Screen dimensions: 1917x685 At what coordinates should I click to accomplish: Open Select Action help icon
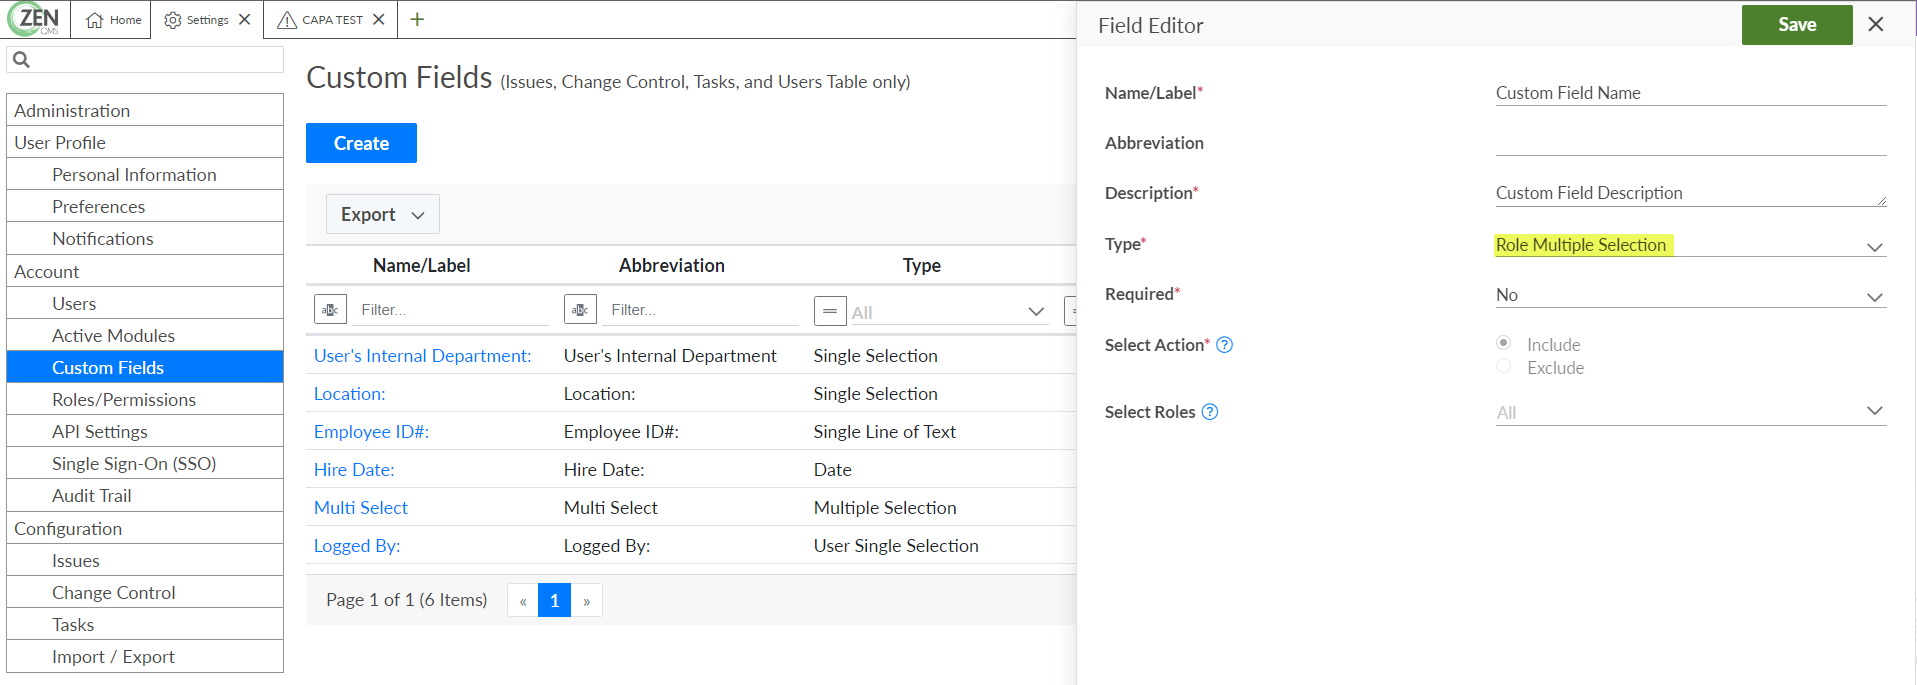click(1224, 345)
